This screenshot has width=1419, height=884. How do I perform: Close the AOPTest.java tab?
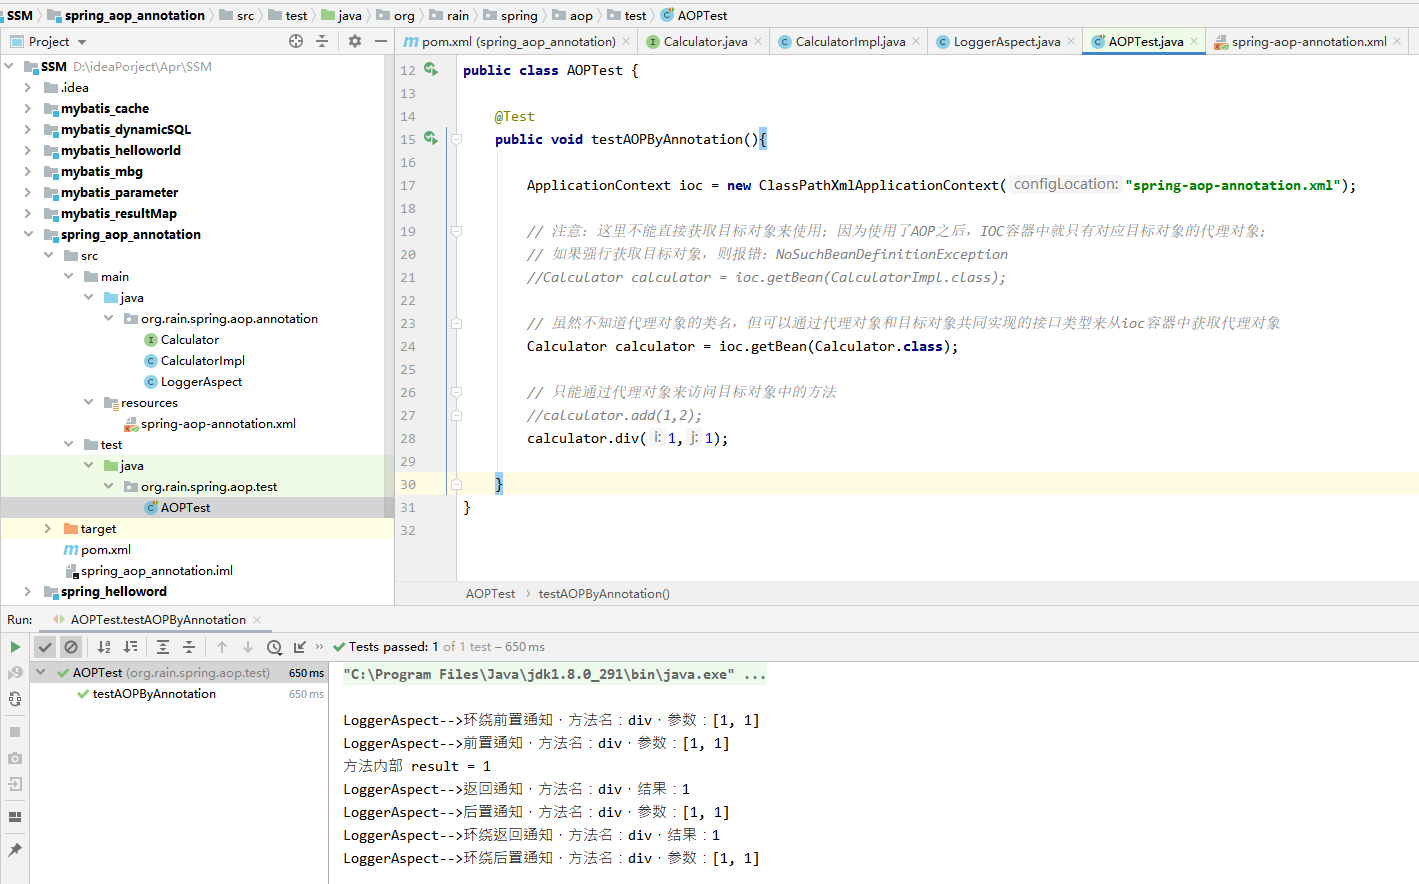1194,41
